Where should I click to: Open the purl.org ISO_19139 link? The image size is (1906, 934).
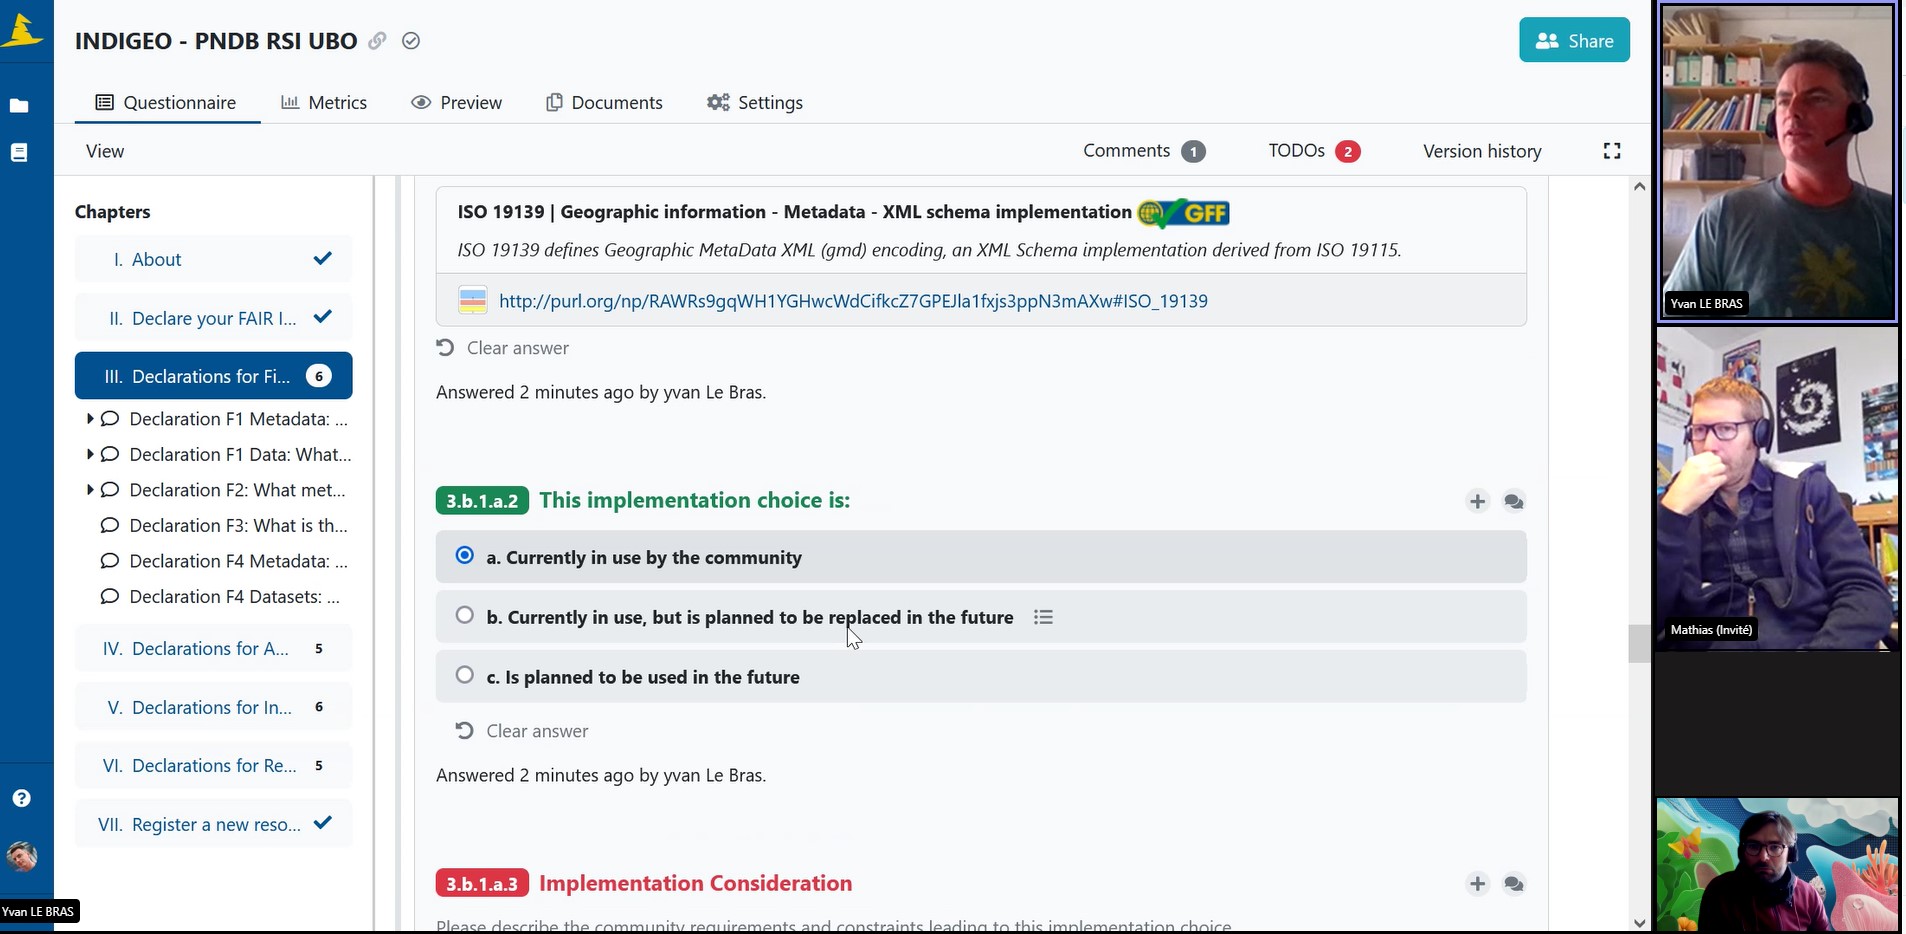853,301
